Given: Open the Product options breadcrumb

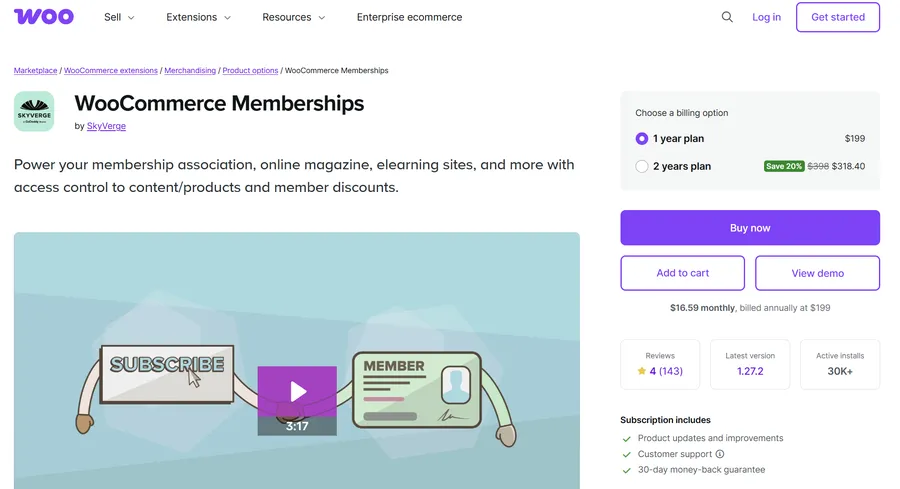Looking at the screenshot, I should click(x=250, y=71).
